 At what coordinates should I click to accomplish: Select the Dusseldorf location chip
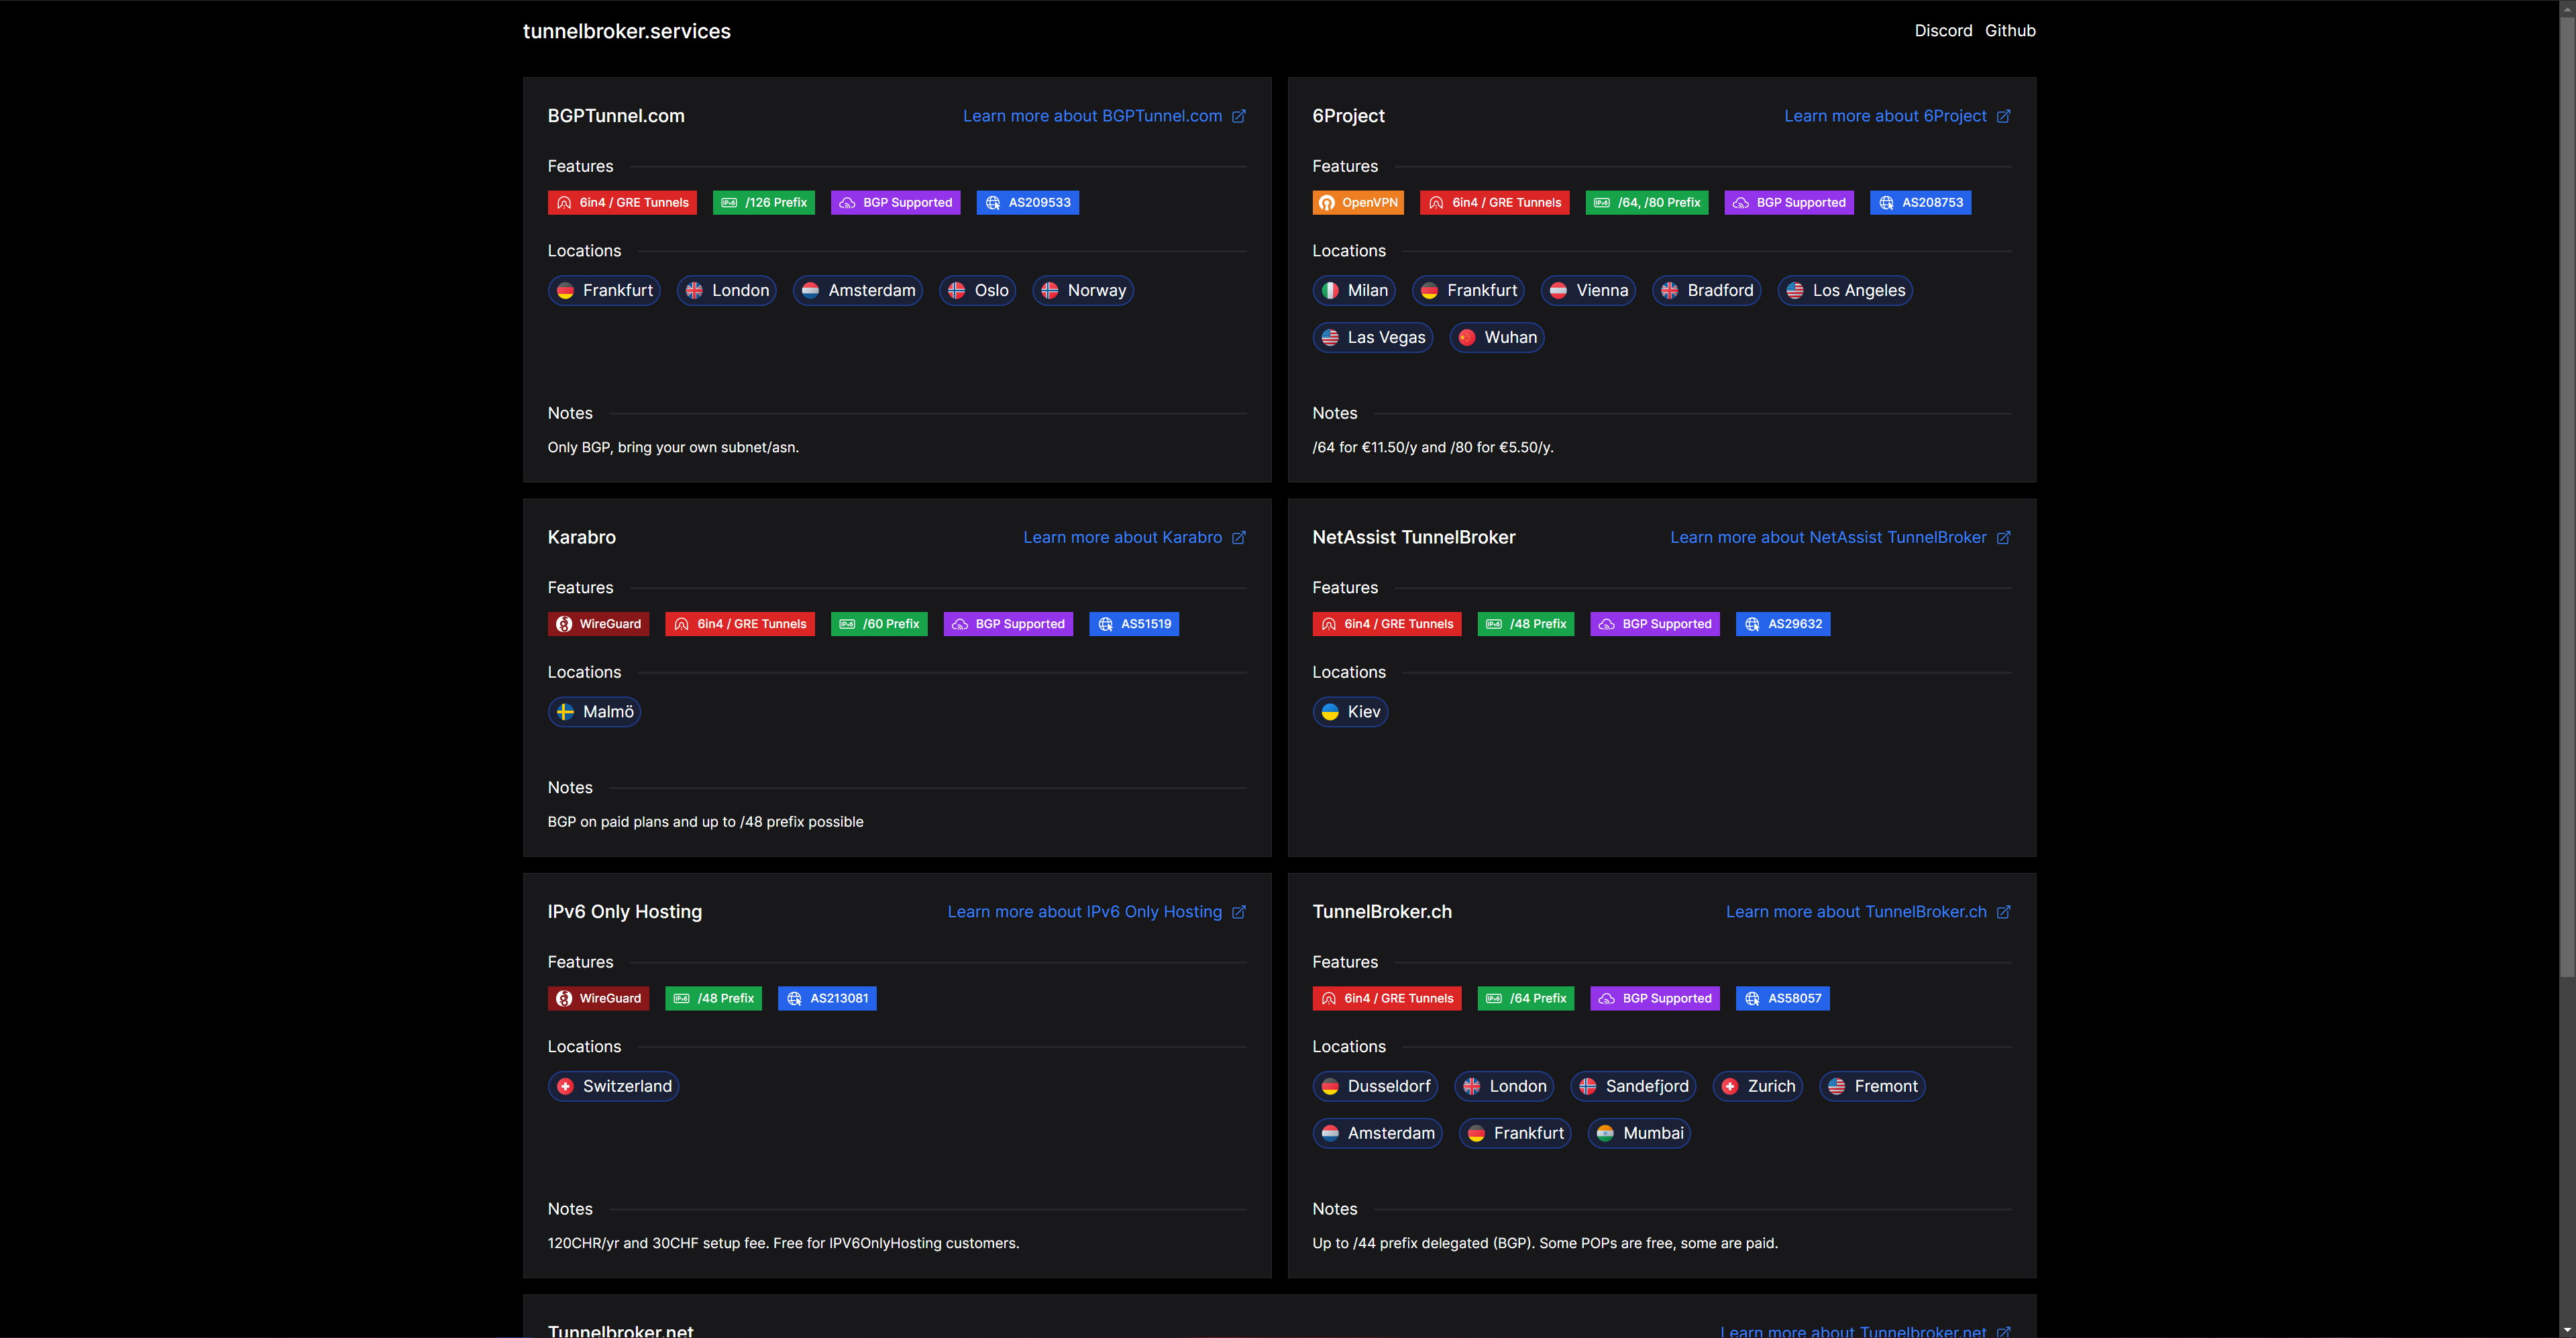point(1375,1087)
